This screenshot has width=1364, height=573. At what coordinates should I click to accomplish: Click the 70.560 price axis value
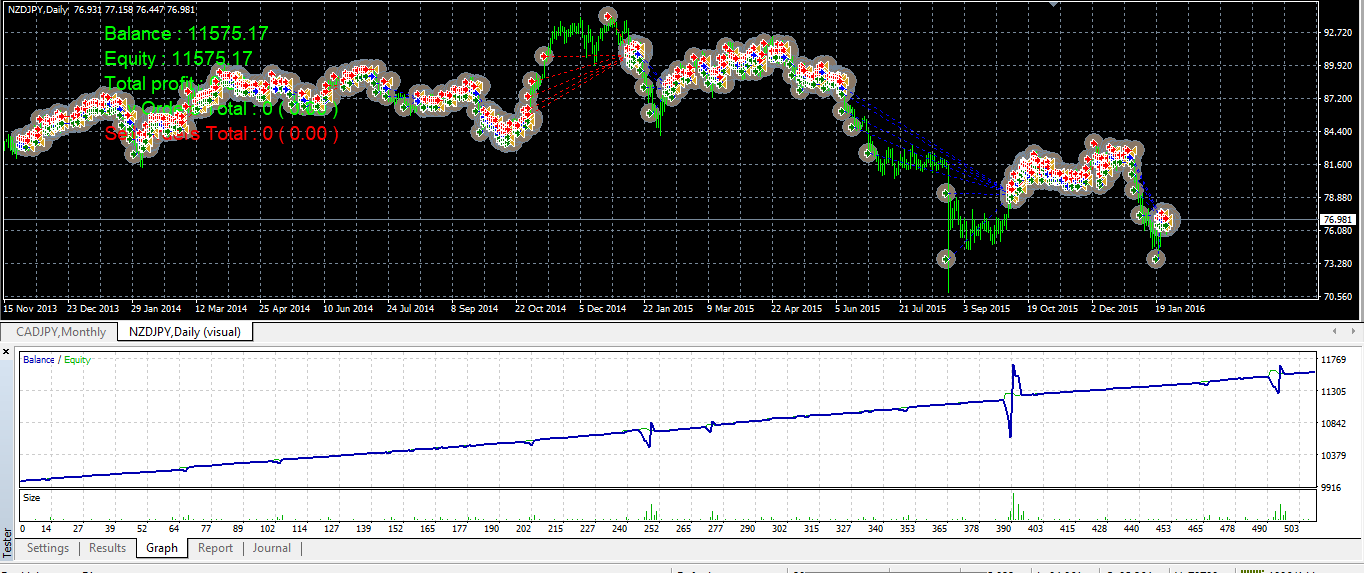tap(1338, 297)
